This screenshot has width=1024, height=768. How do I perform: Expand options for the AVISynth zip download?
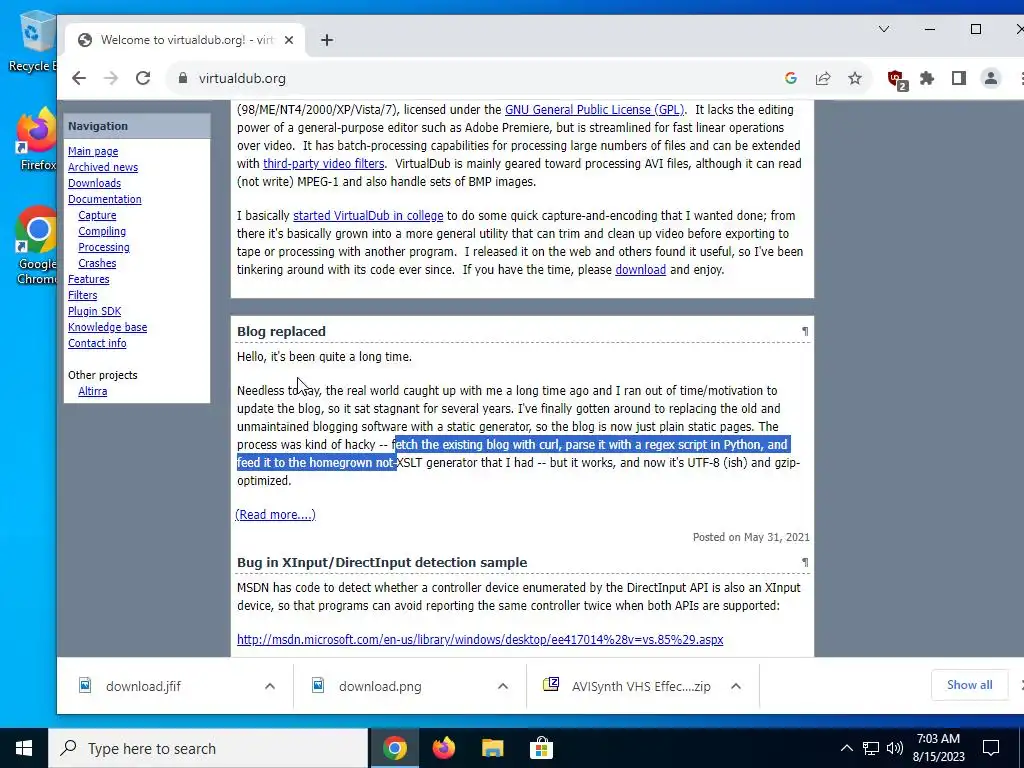click(736, 686)
